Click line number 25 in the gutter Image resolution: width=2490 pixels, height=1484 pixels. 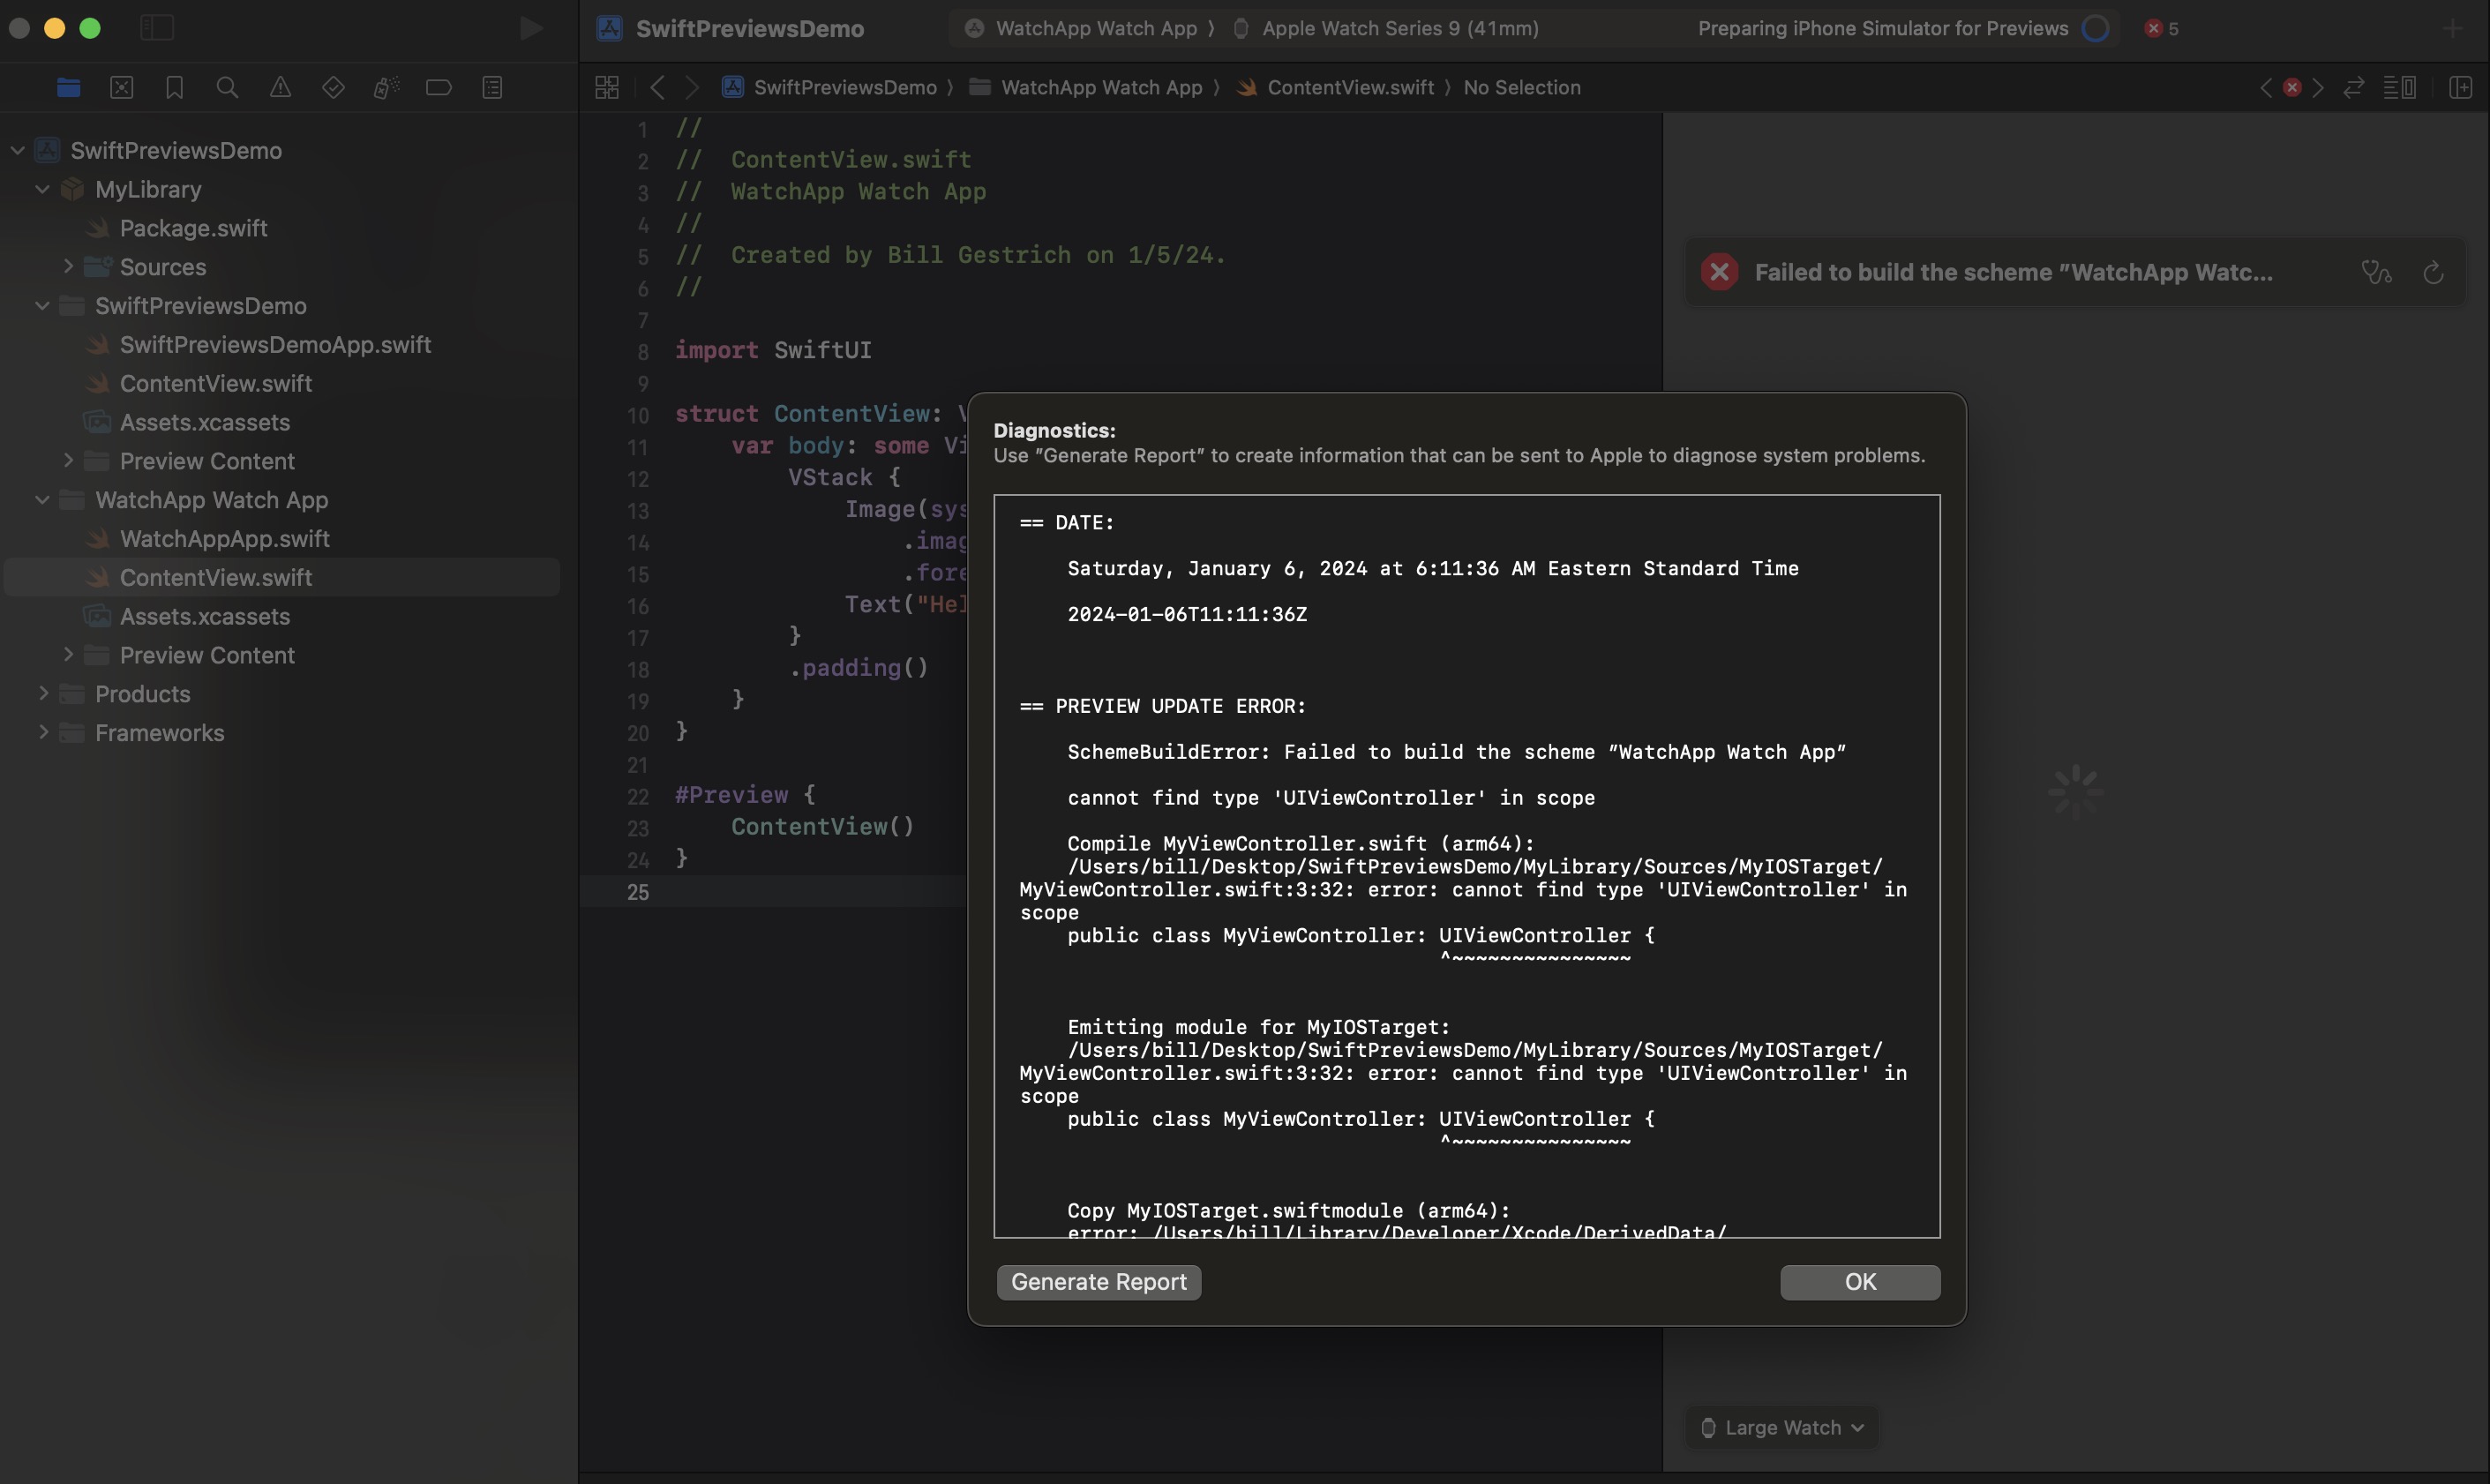637,892
